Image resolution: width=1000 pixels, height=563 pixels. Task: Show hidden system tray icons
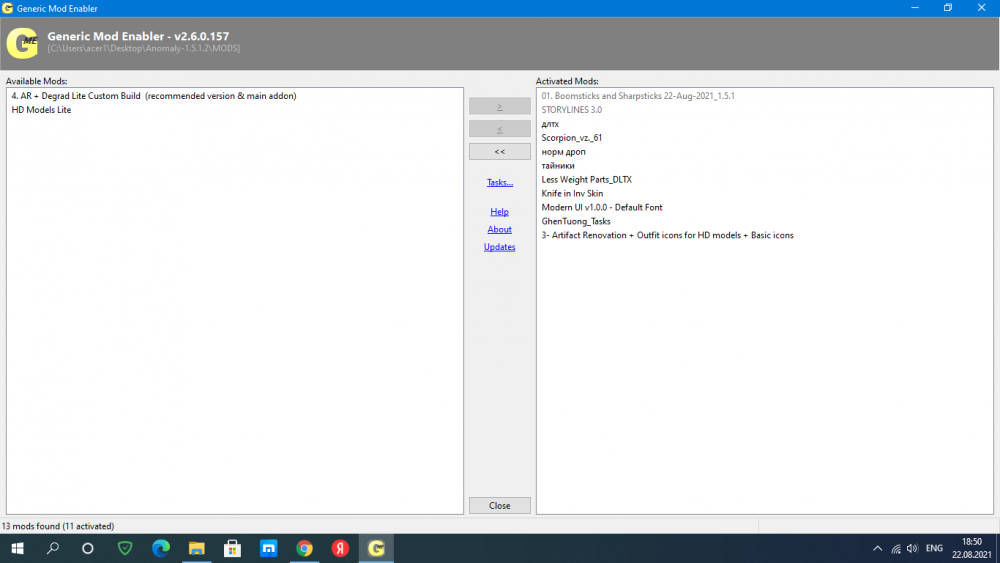tap(877, 548)
